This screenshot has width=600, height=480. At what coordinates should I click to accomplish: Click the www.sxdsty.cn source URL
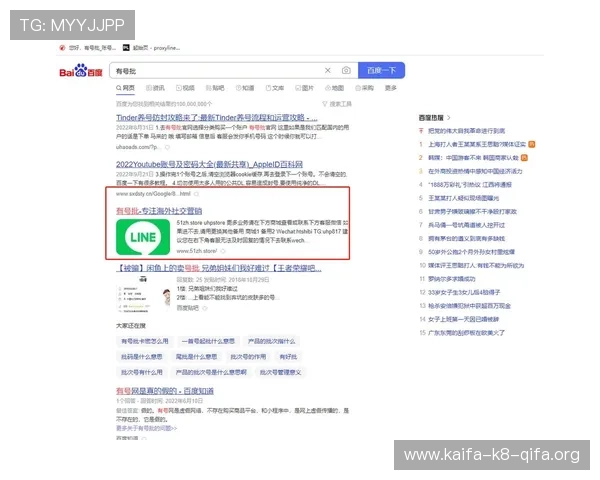(x=153, y=194)
